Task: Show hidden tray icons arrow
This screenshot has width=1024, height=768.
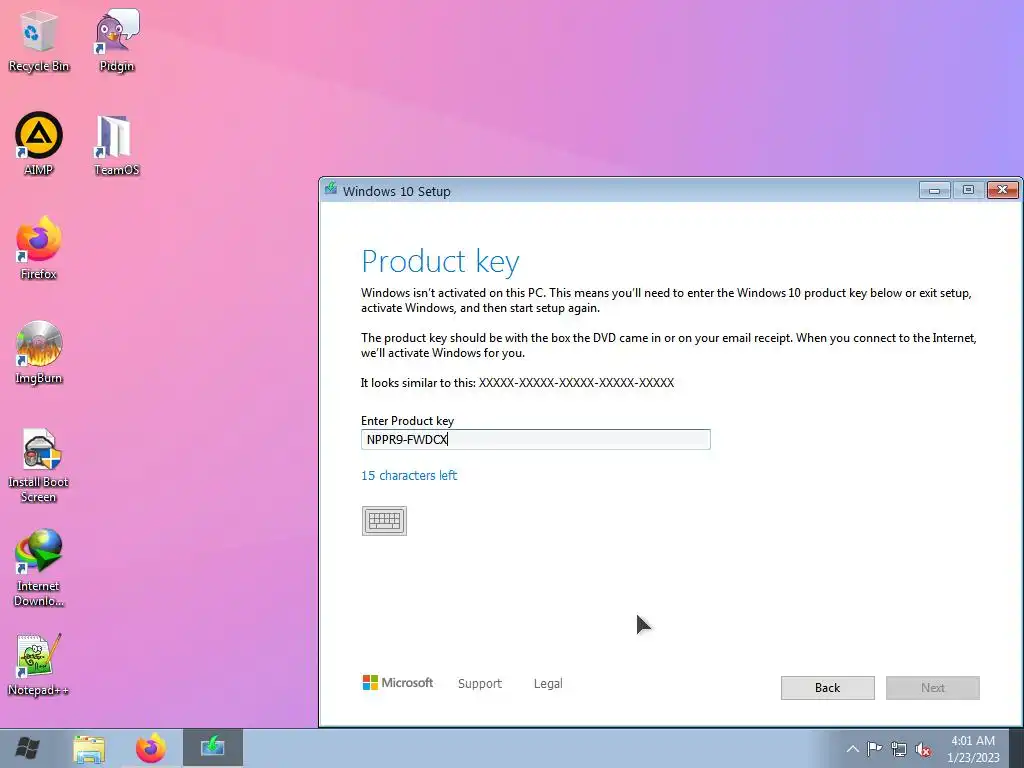Action: pyautogui.click(x=852, y=749)
